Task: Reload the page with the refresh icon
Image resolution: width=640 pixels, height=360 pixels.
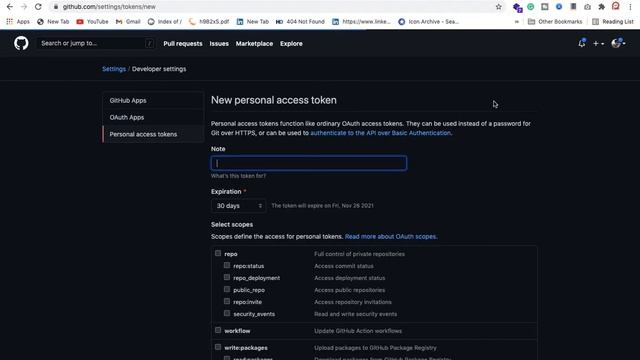Action: 38,7
